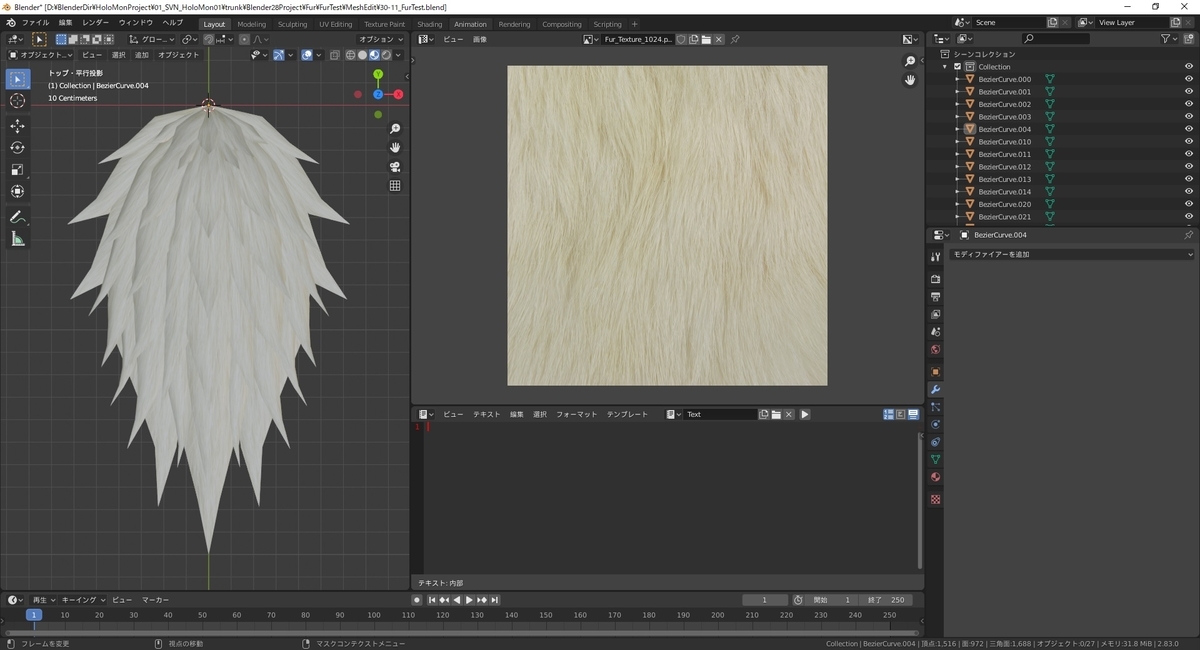Activate the Scale tool
The height and width of the screenshot is (650, 1200).
click(18, 169)
